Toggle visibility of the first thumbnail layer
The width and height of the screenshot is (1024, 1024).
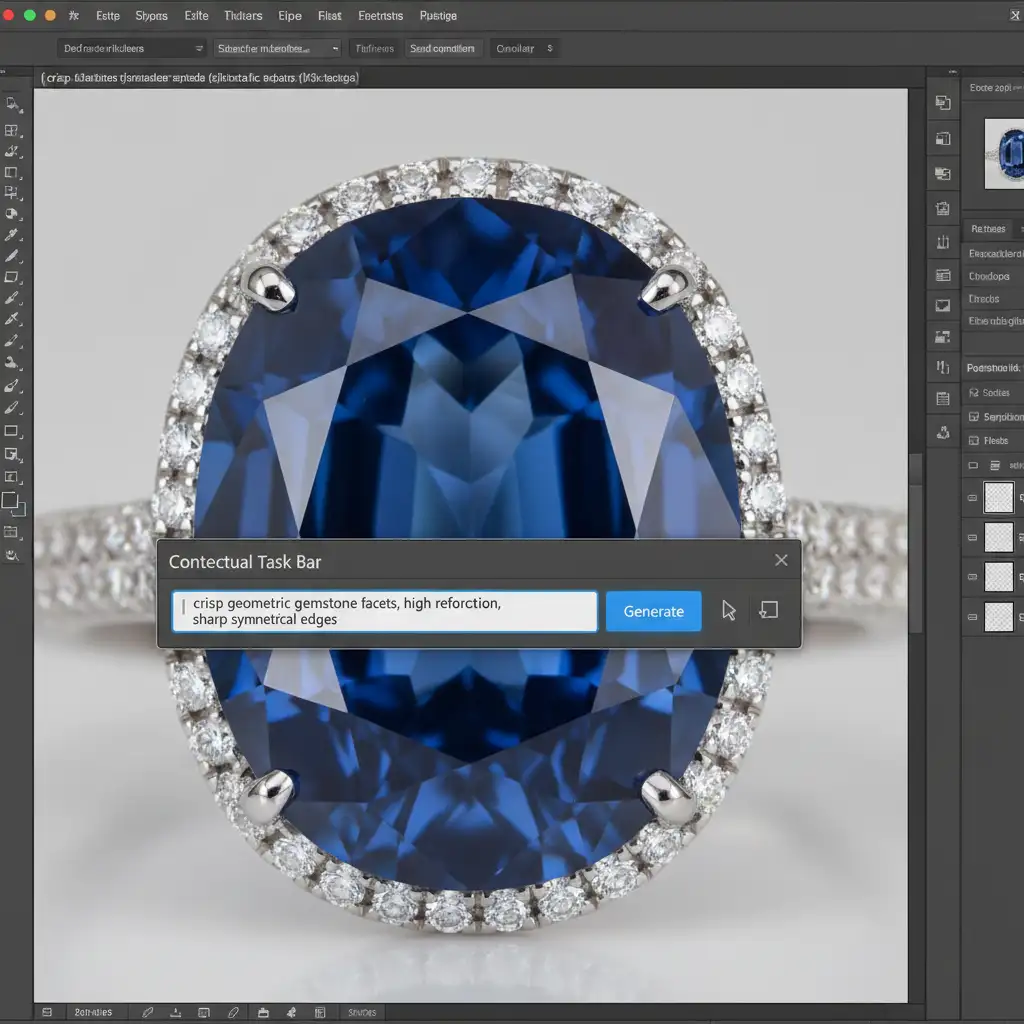tap(971, 497)
